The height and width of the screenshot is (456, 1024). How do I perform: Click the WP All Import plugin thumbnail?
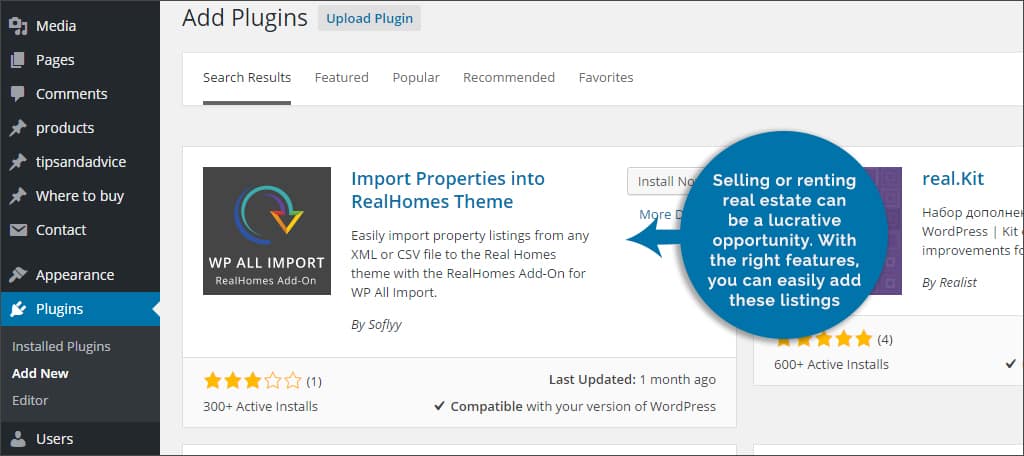[x=266, y=231]
